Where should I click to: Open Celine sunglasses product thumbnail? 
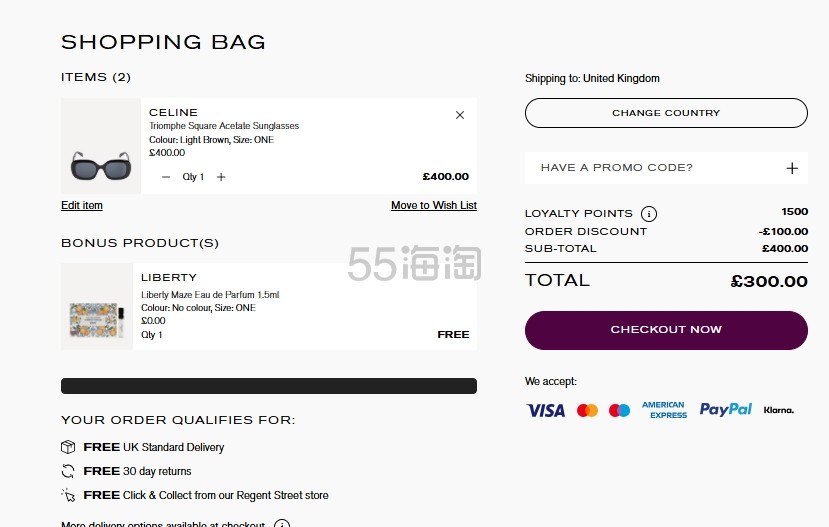point(101,146)
